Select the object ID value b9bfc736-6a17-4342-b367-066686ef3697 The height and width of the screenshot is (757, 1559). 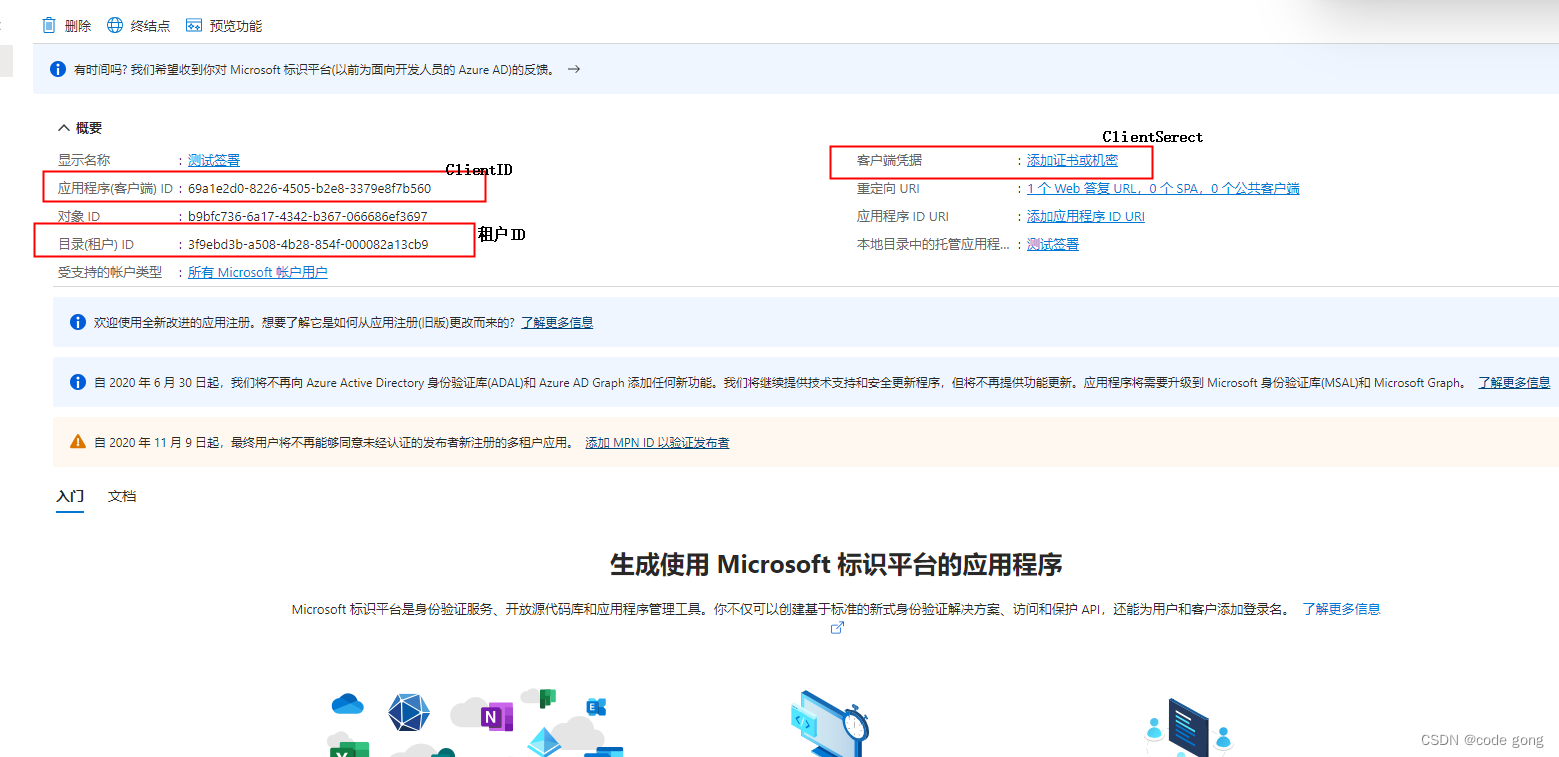pyautogui.click(x=308, y=216)
